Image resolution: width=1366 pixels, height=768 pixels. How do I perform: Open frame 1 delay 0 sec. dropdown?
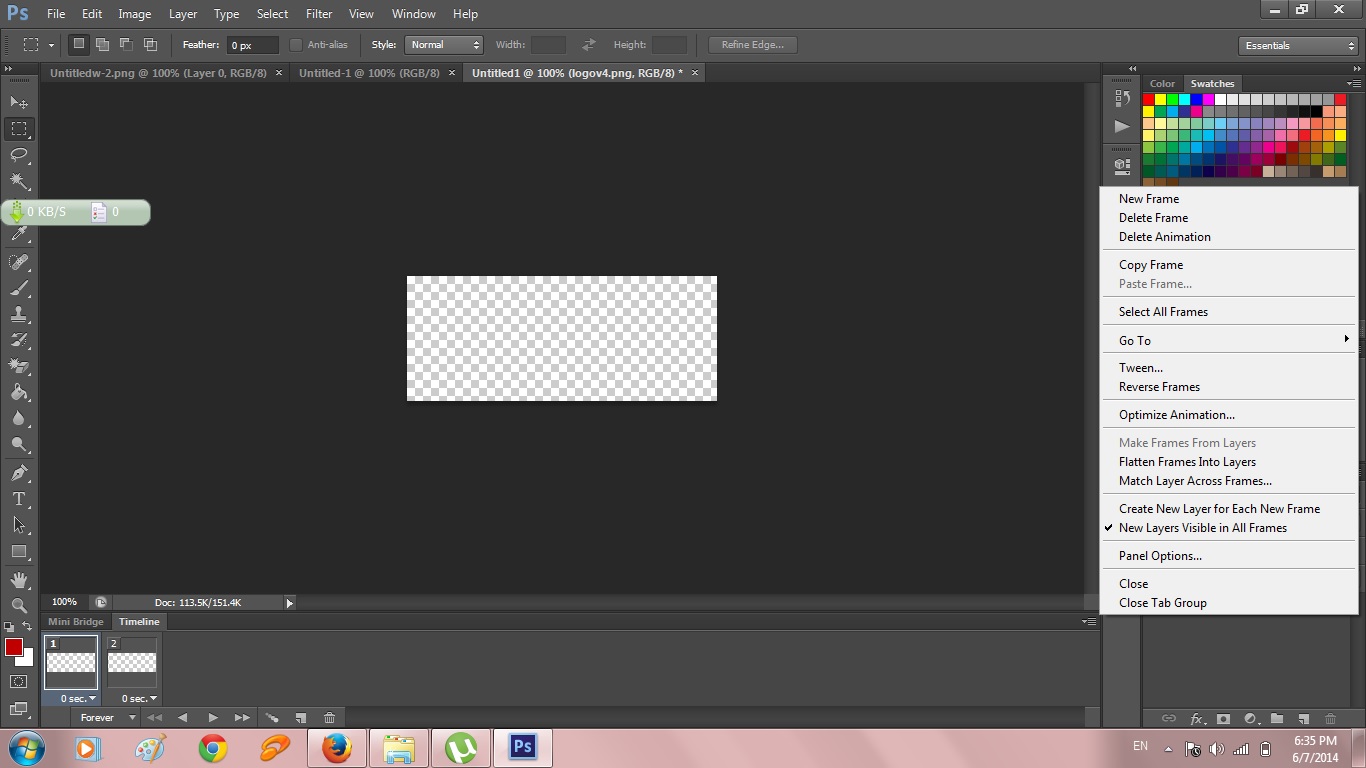(x=78, y=698)
